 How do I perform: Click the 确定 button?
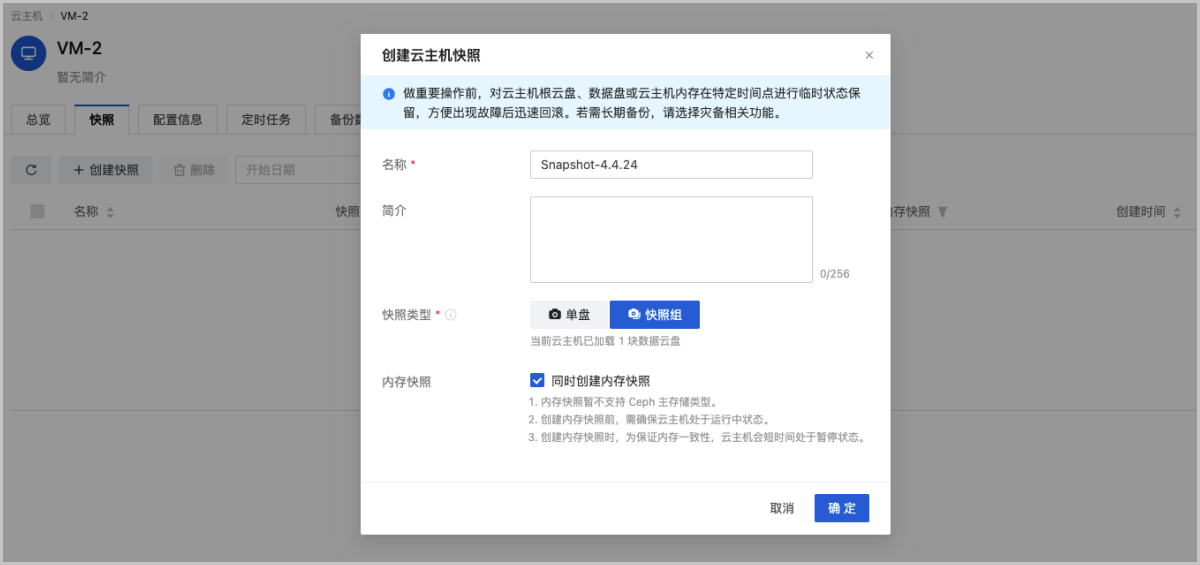click(841, 508)
